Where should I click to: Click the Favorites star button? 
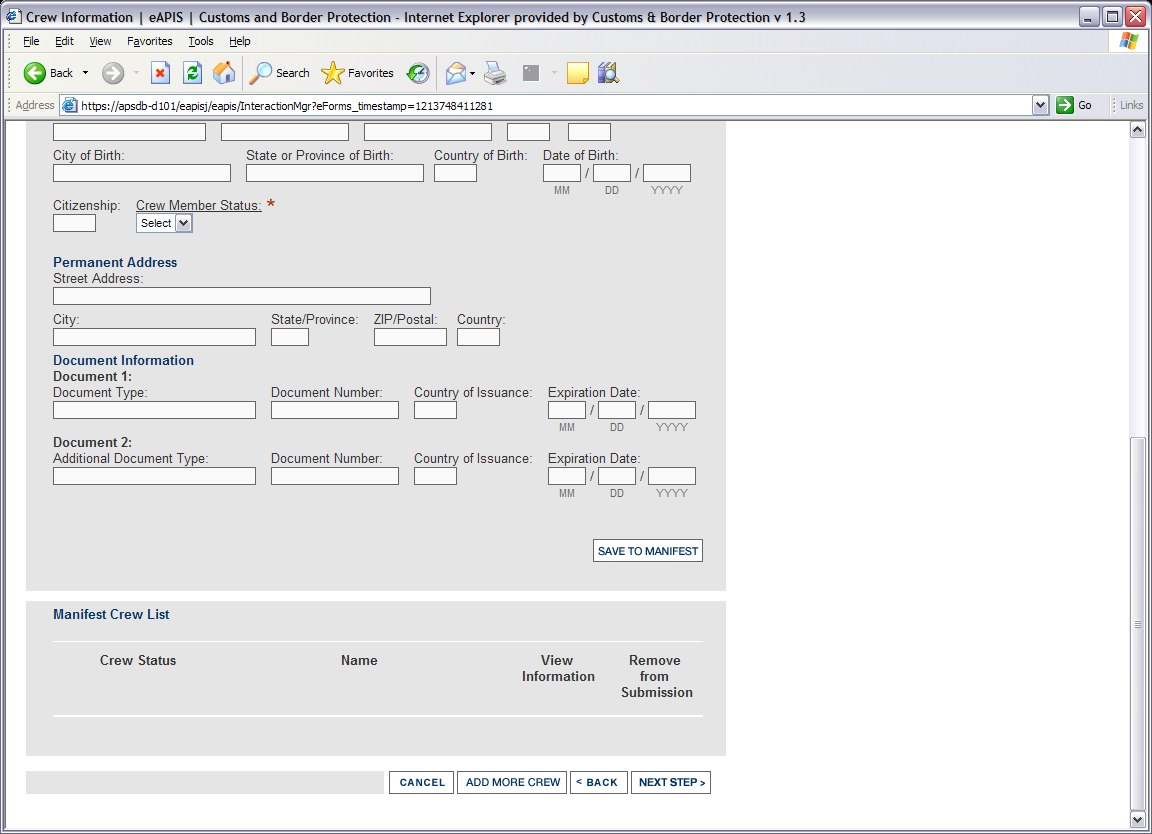[357, 73]
